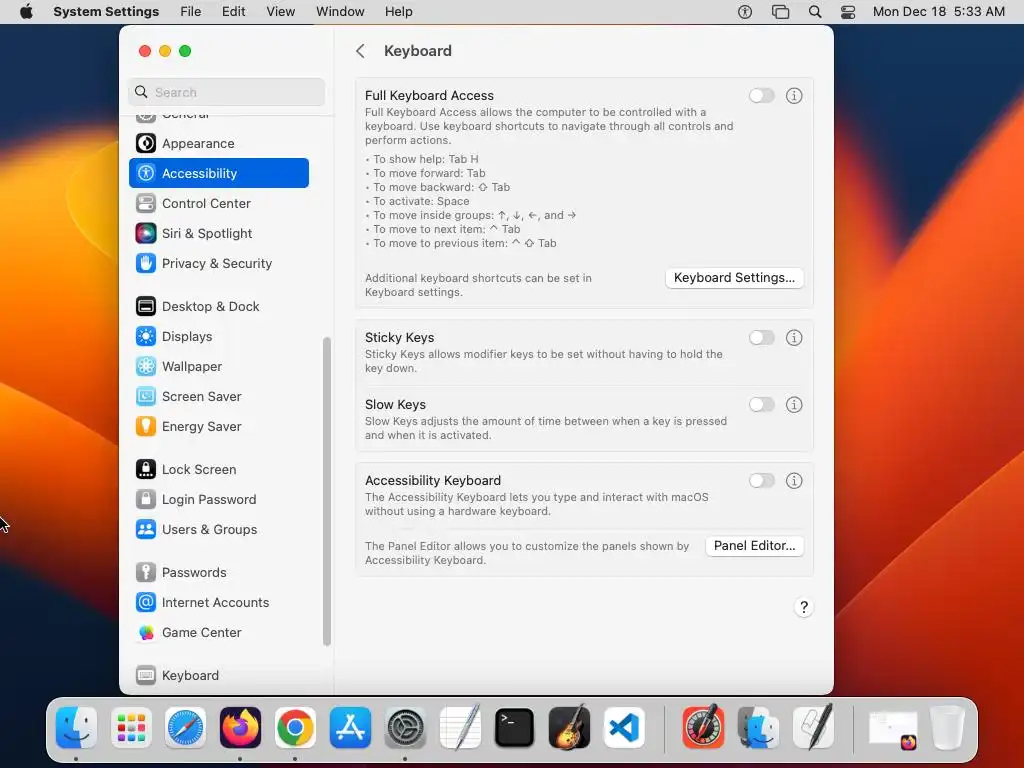Launch Firefox from the Dock
The image size is (1024, 768).
click(240, 728)
